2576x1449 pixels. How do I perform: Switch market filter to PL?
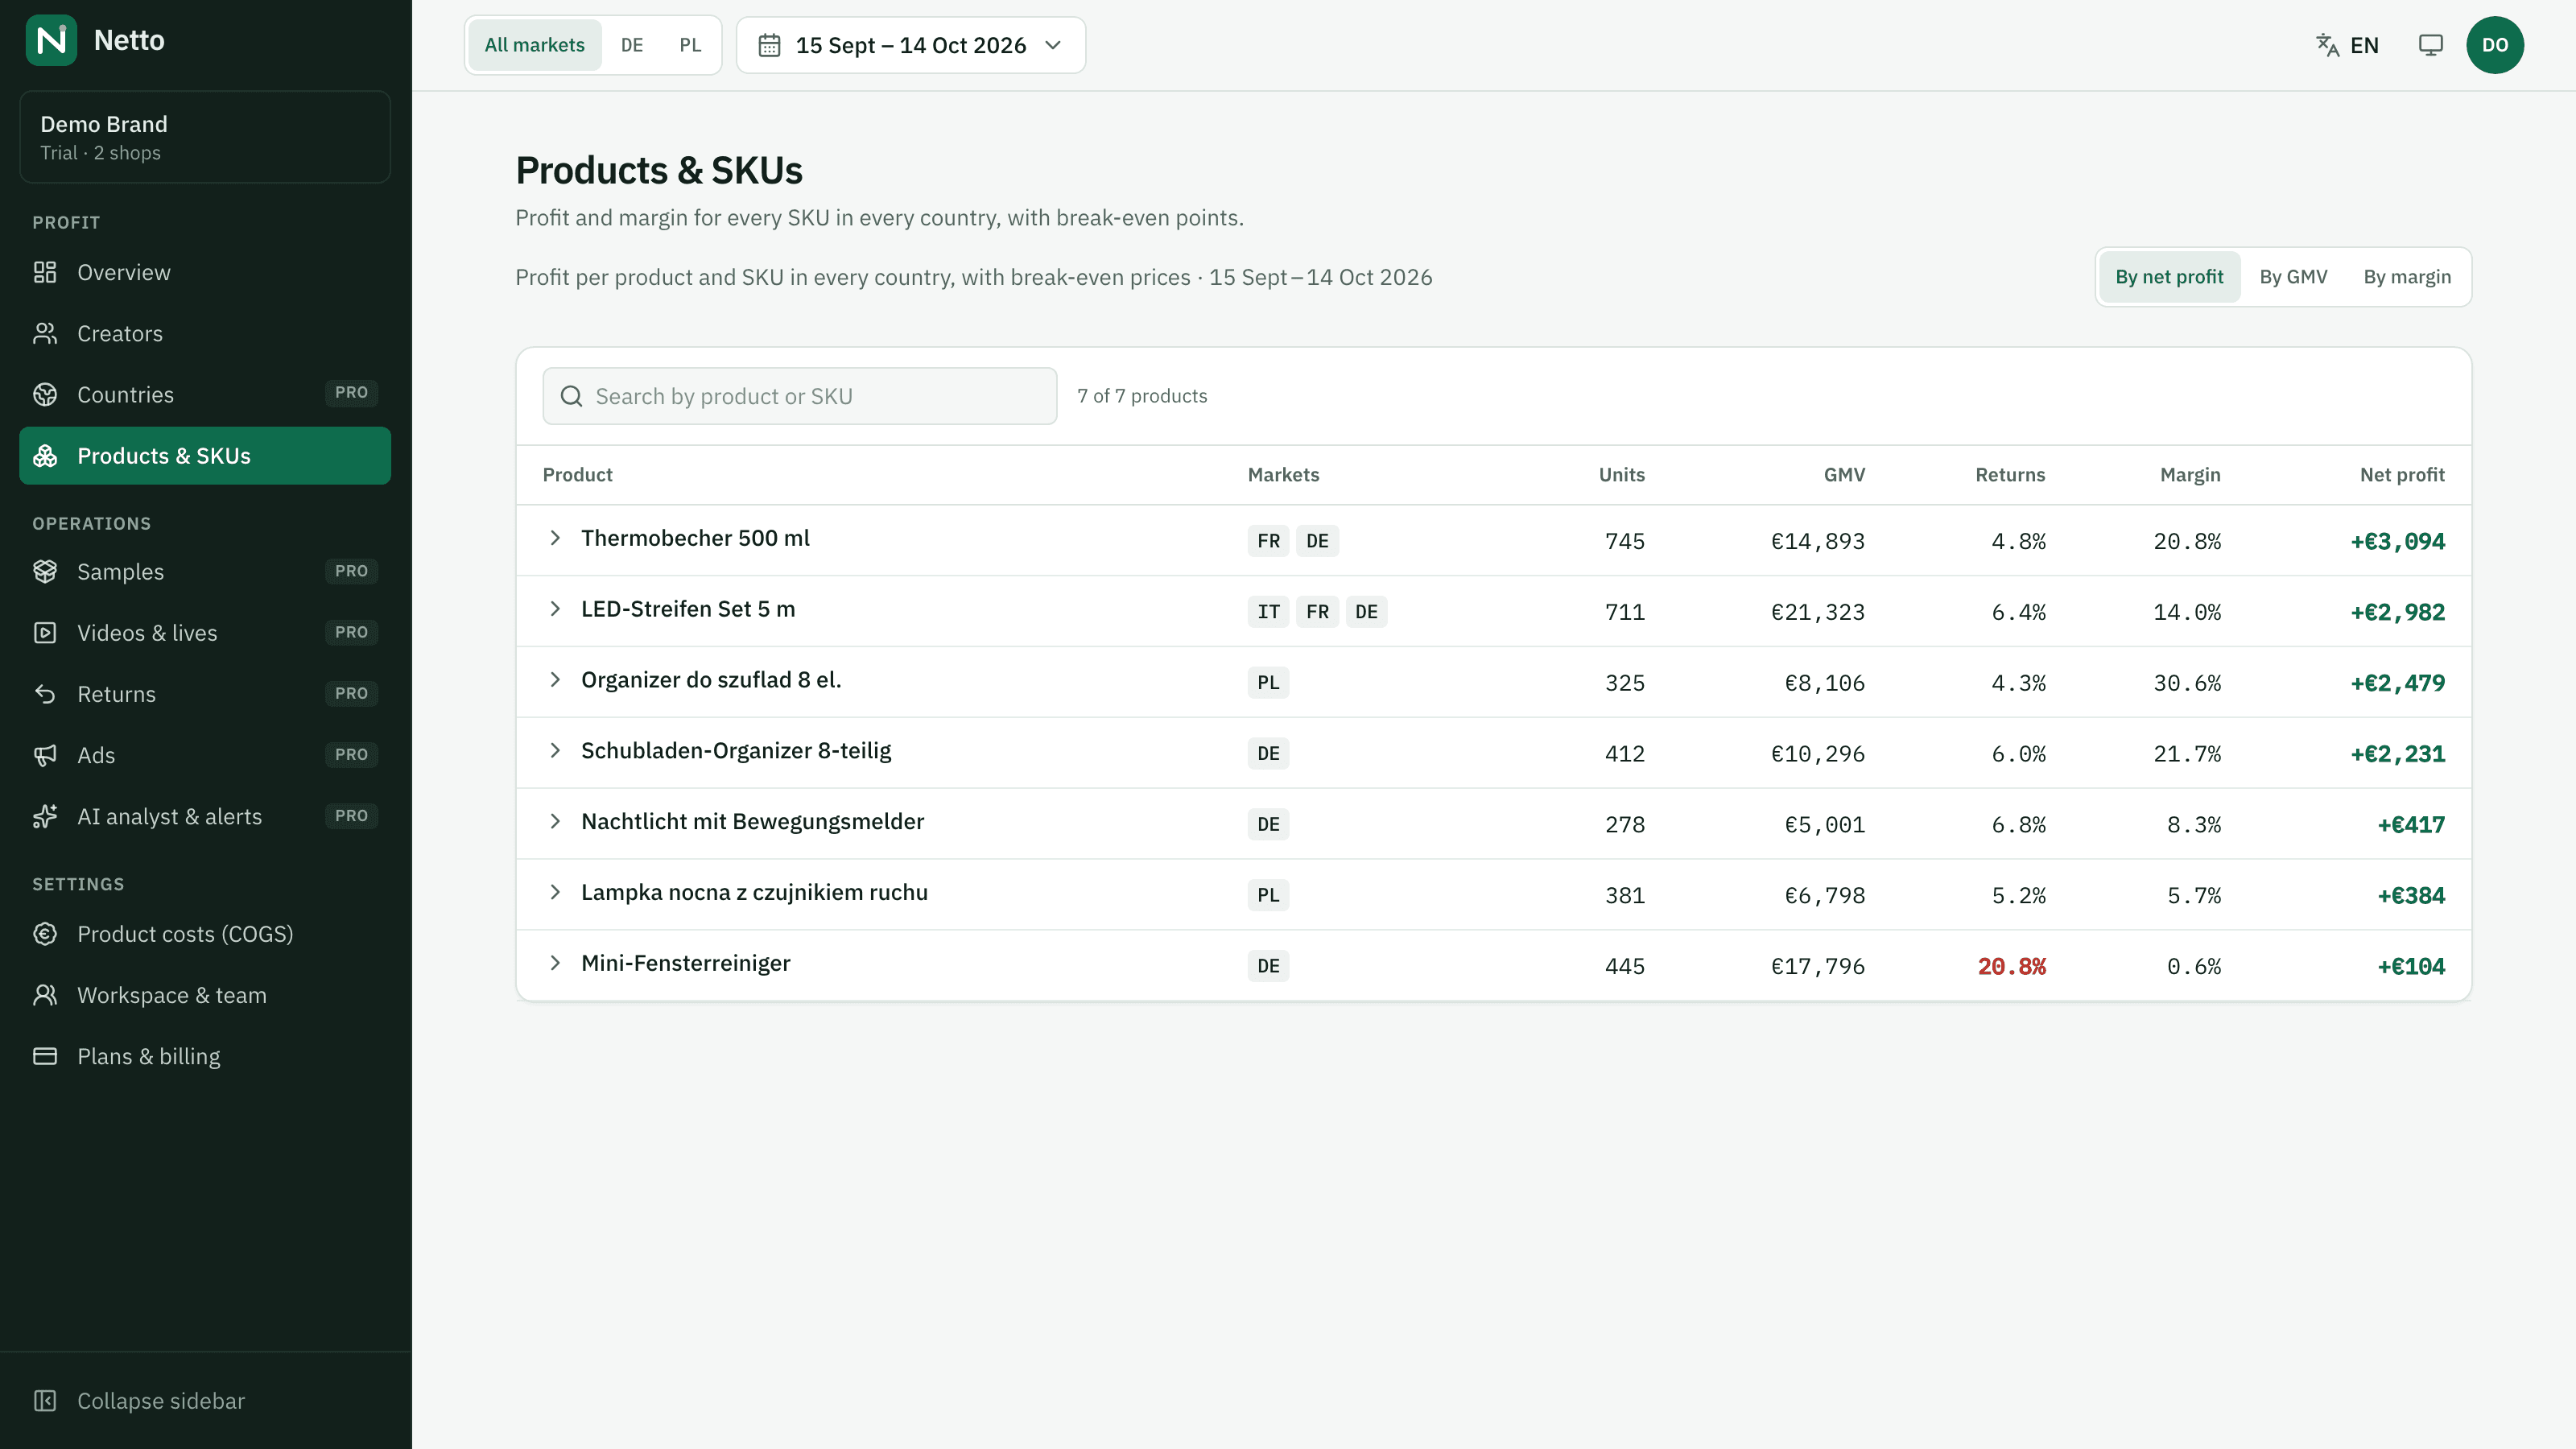coord(690,45)
